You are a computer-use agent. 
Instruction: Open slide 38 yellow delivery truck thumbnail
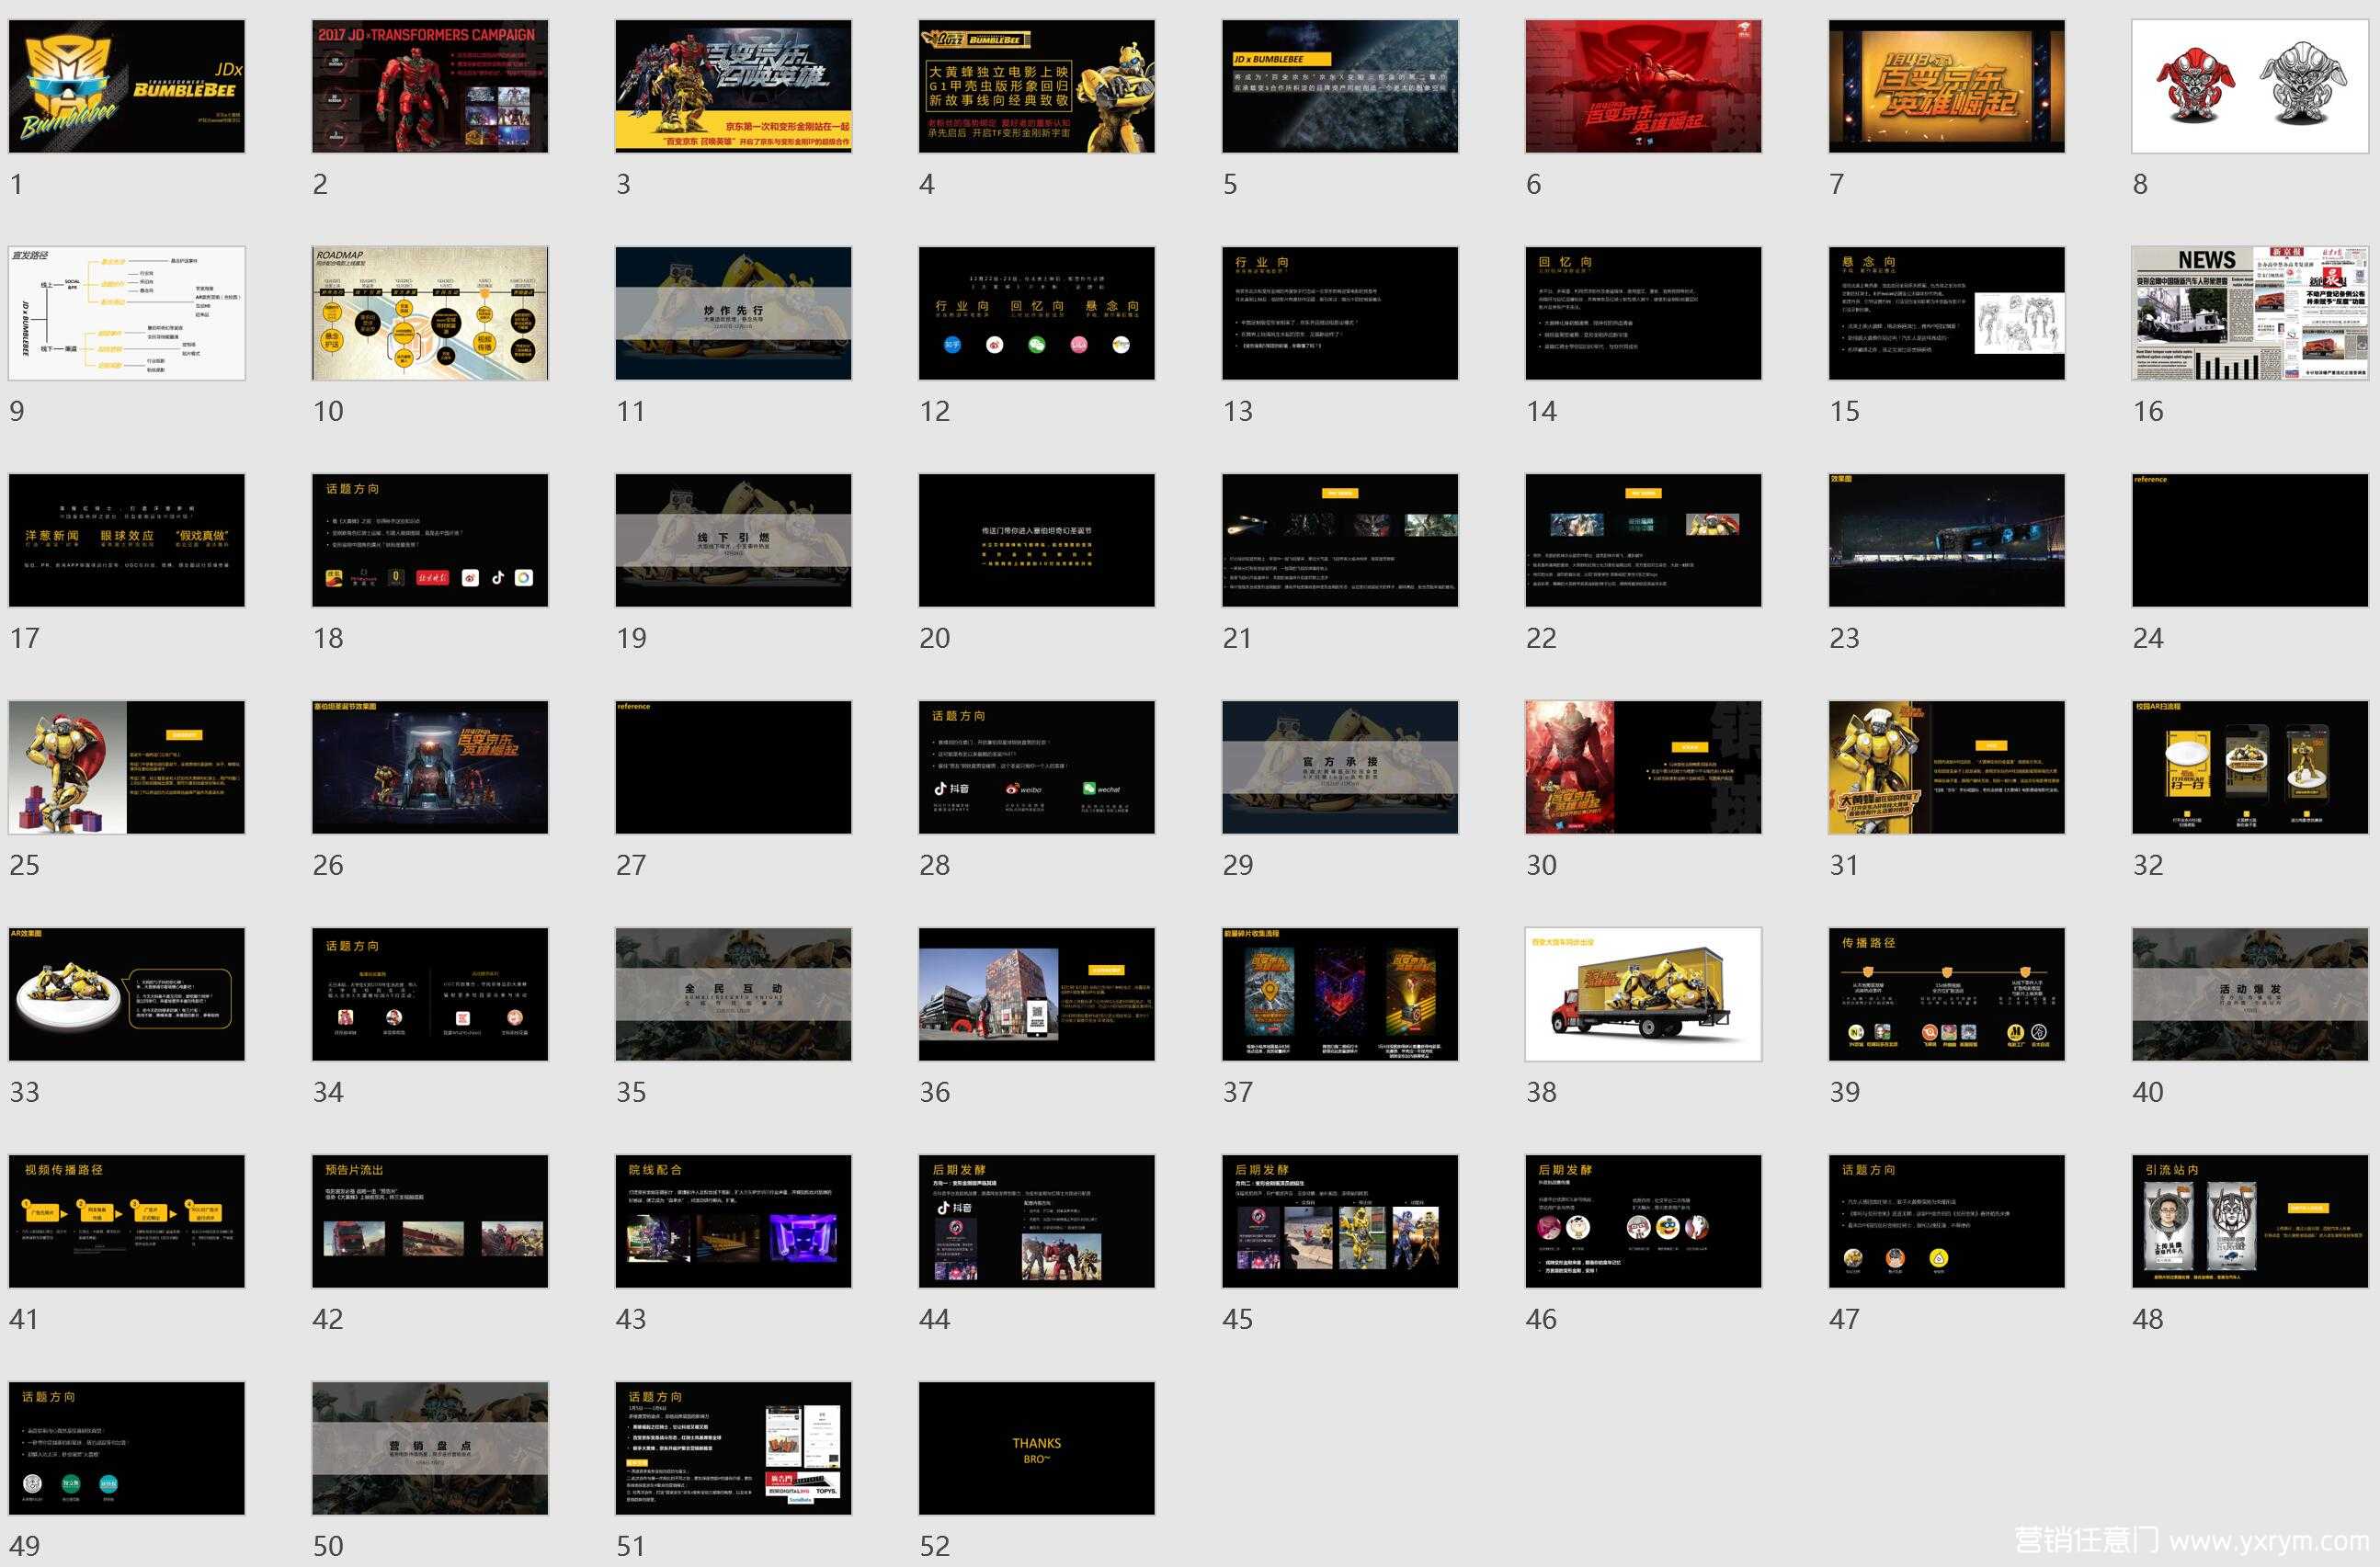[x=1643, y=994]
